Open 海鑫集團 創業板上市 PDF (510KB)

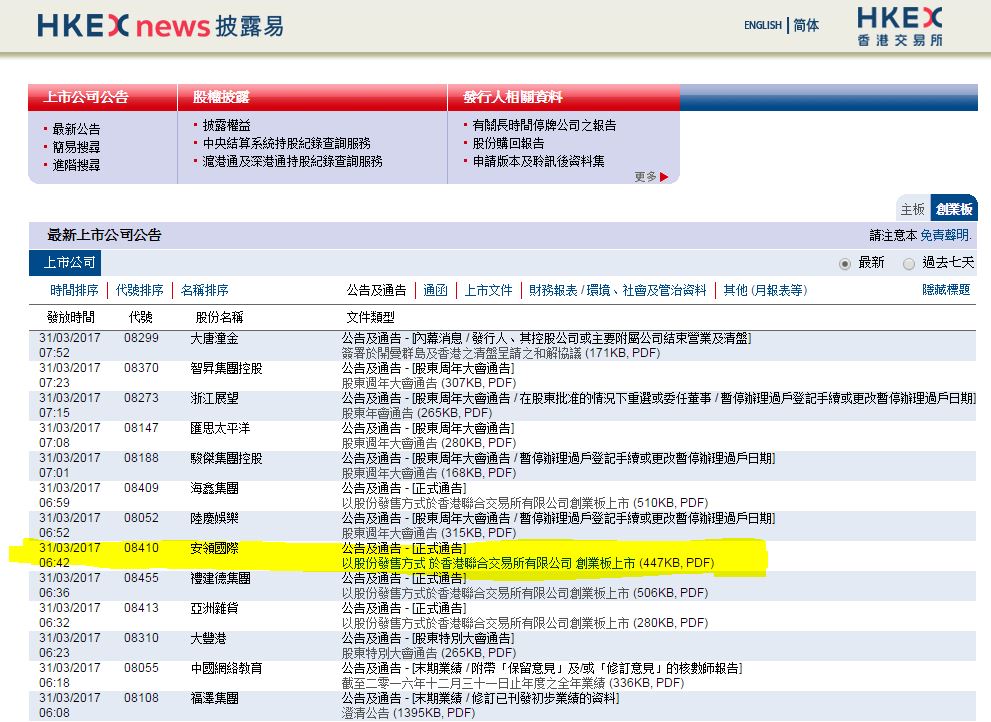(525, 503)
